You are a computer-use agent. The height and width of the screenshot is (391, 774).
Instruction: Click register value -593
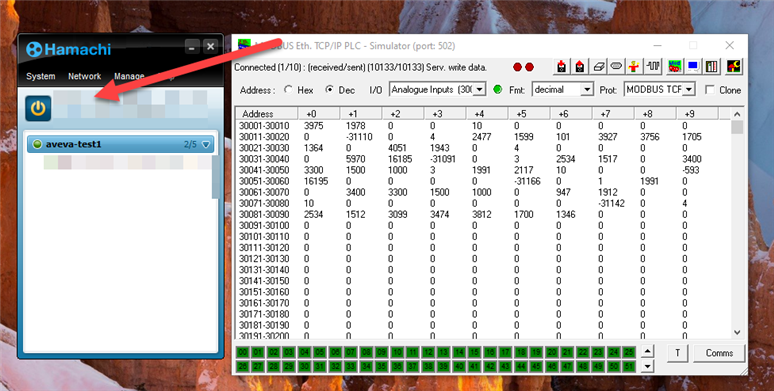pos(692,170)
